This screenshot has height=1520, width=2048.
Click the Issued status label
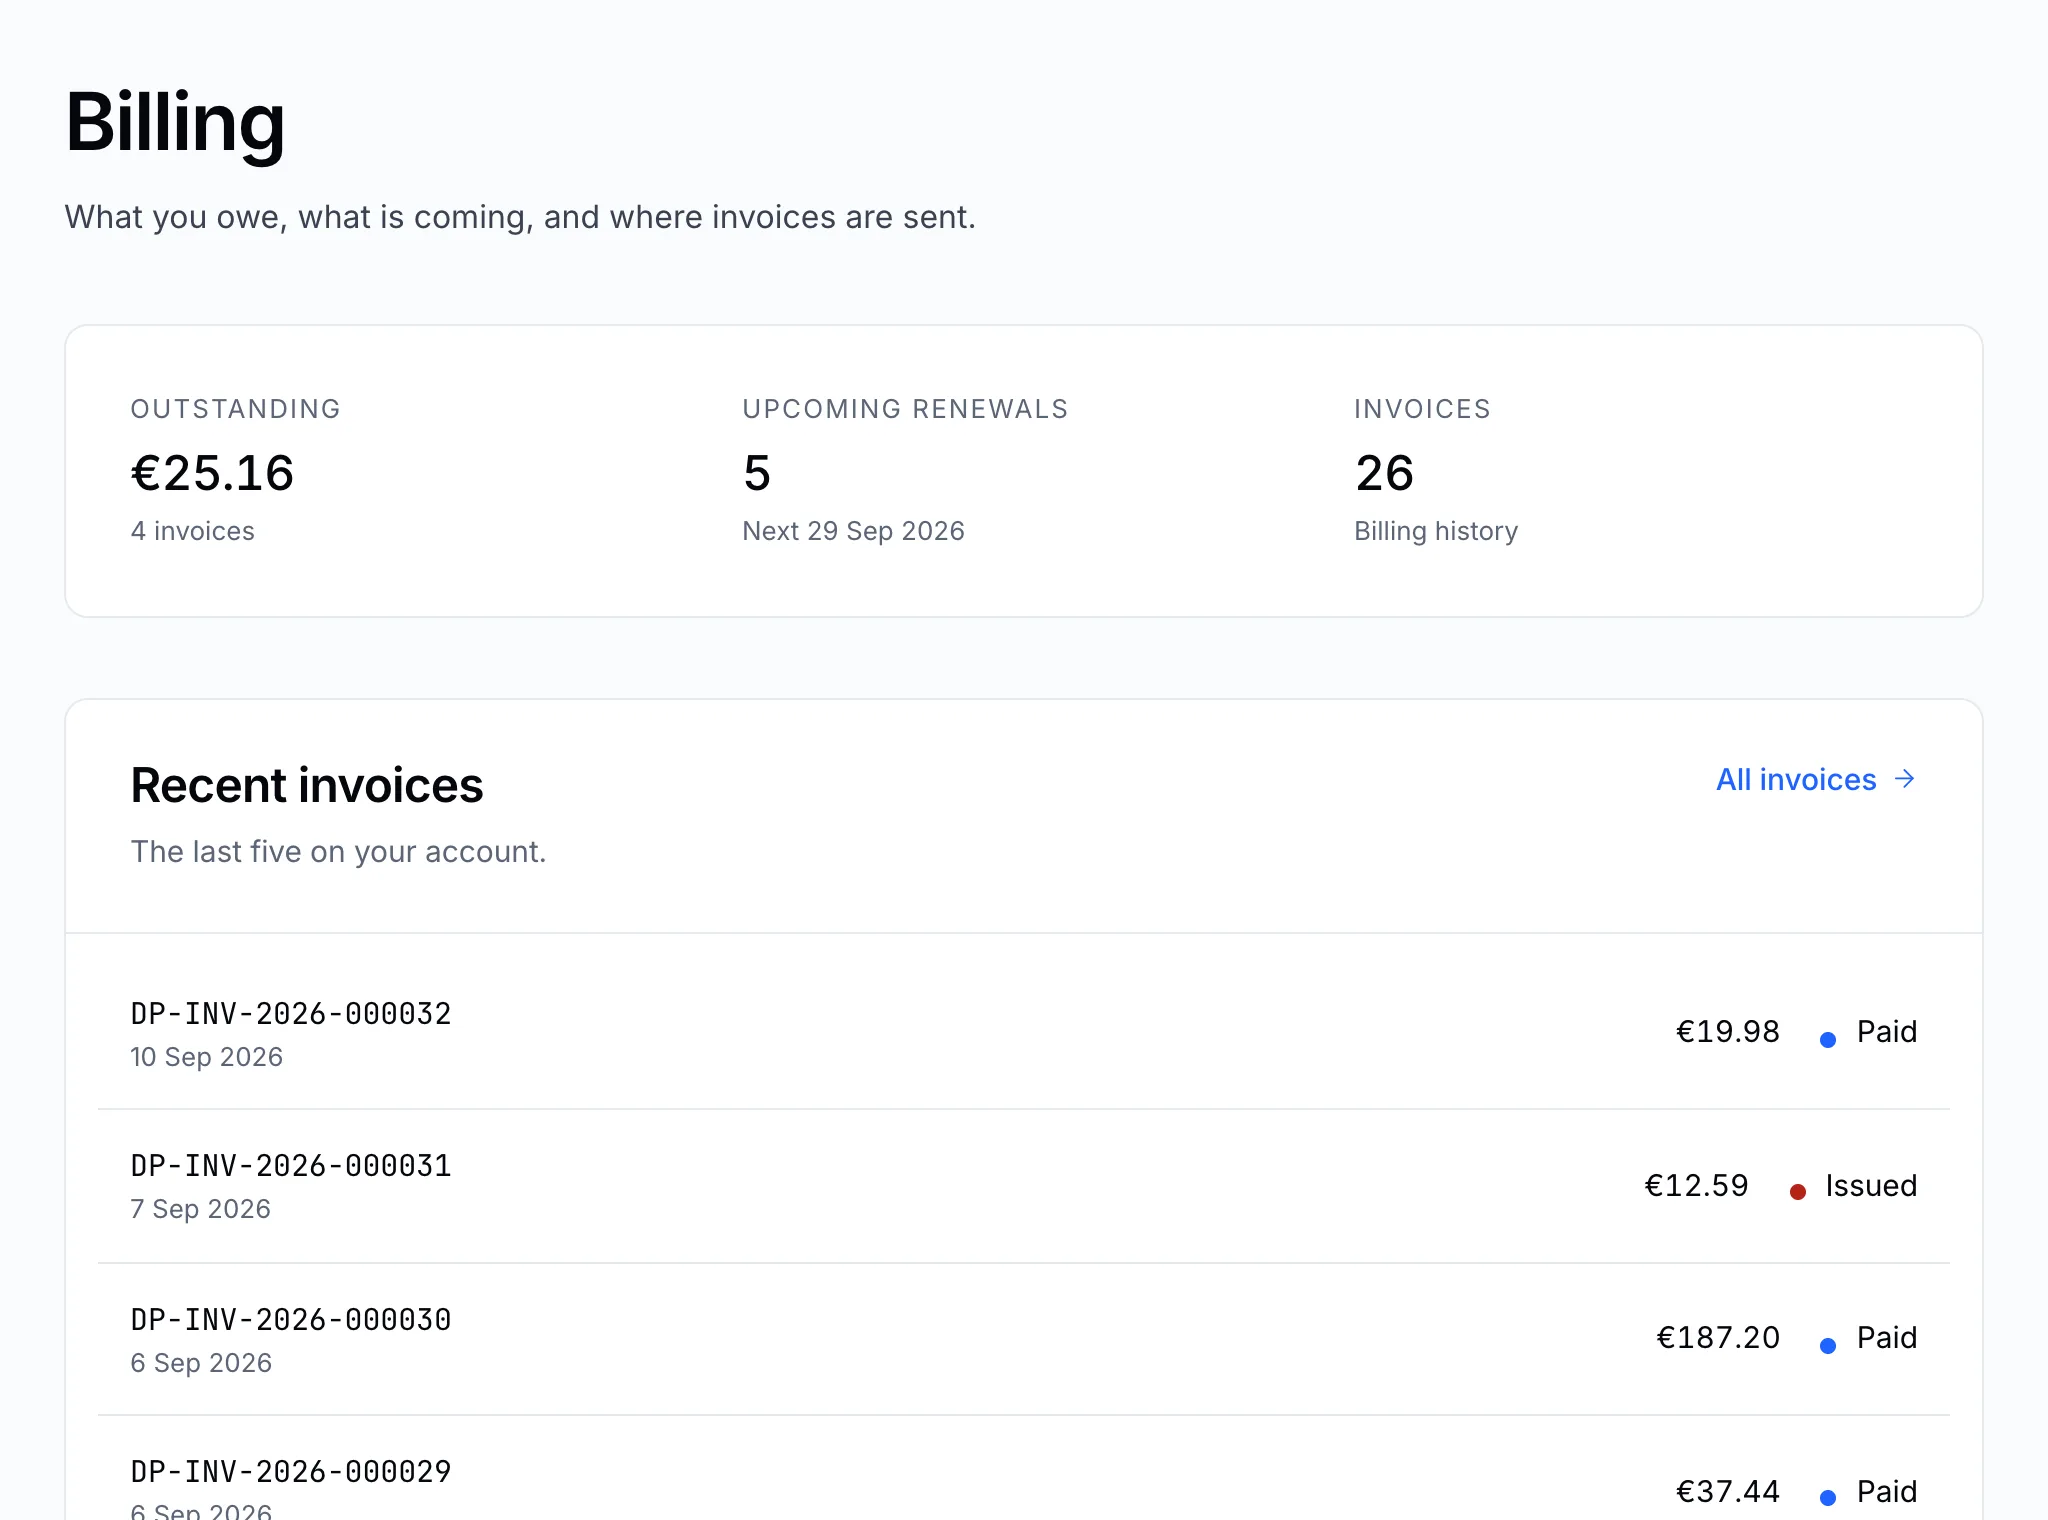(x=1871, y=1185)
